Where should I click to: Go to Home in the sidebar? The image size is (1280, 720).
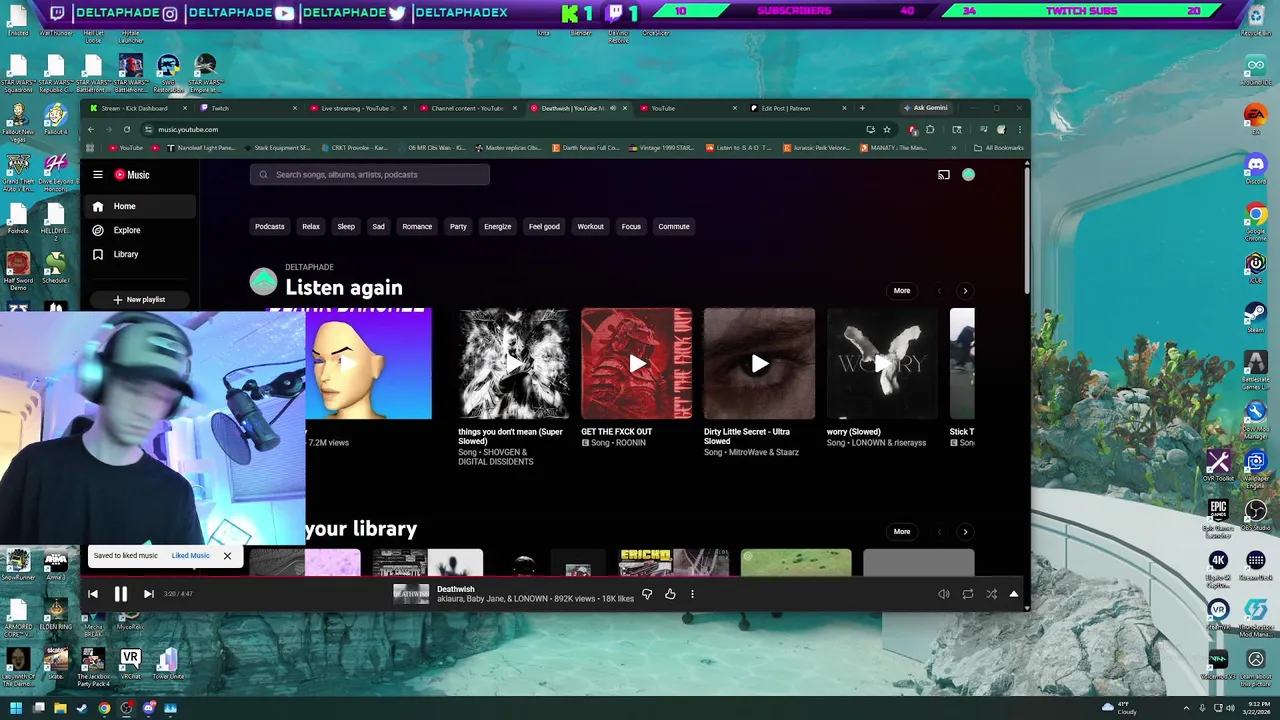139,206
